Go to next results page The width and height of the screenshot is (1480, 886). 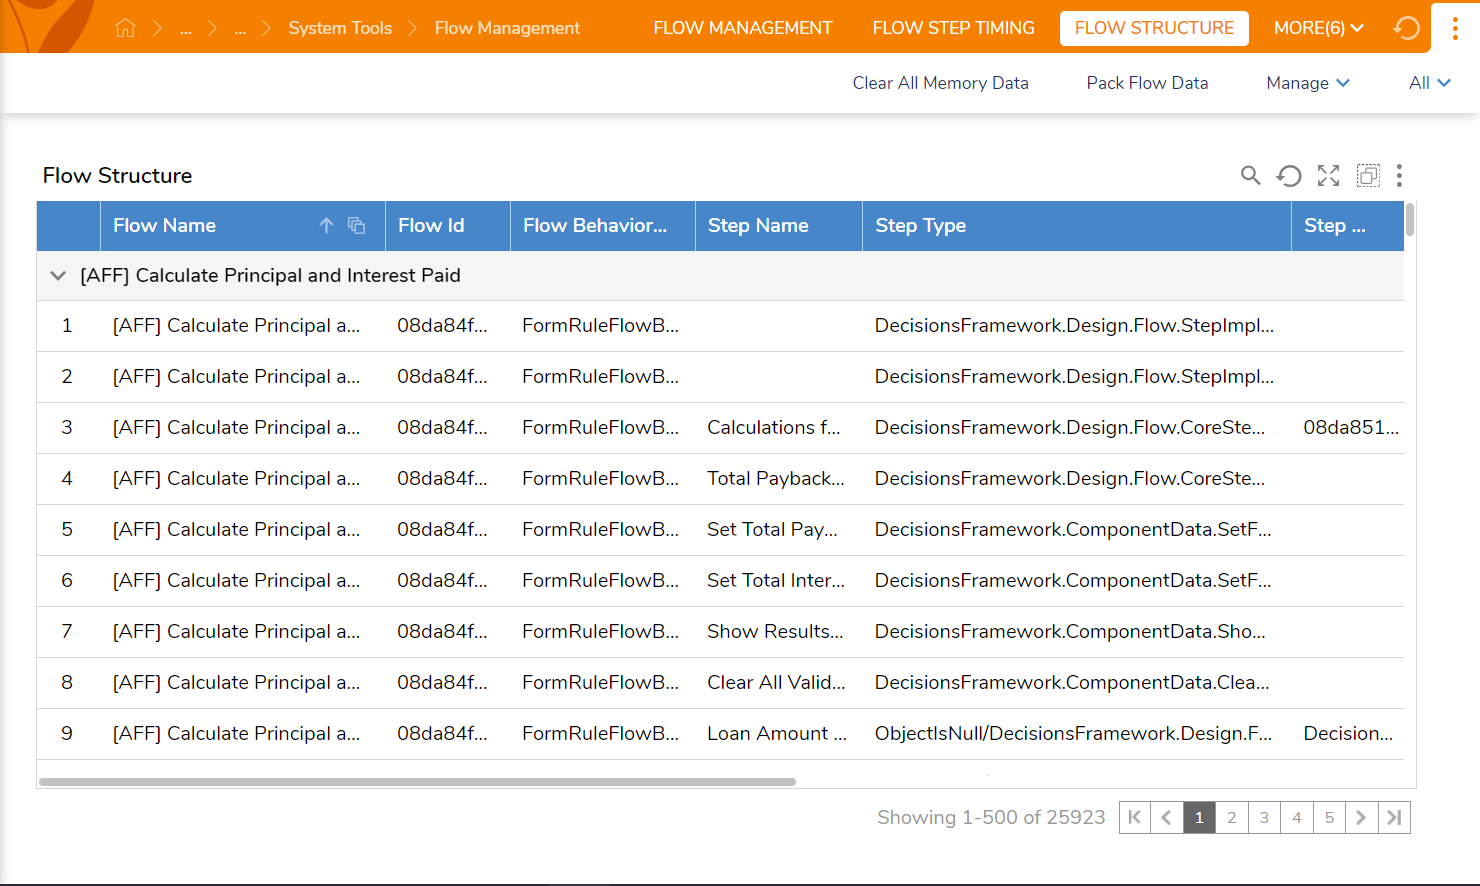1361,818
